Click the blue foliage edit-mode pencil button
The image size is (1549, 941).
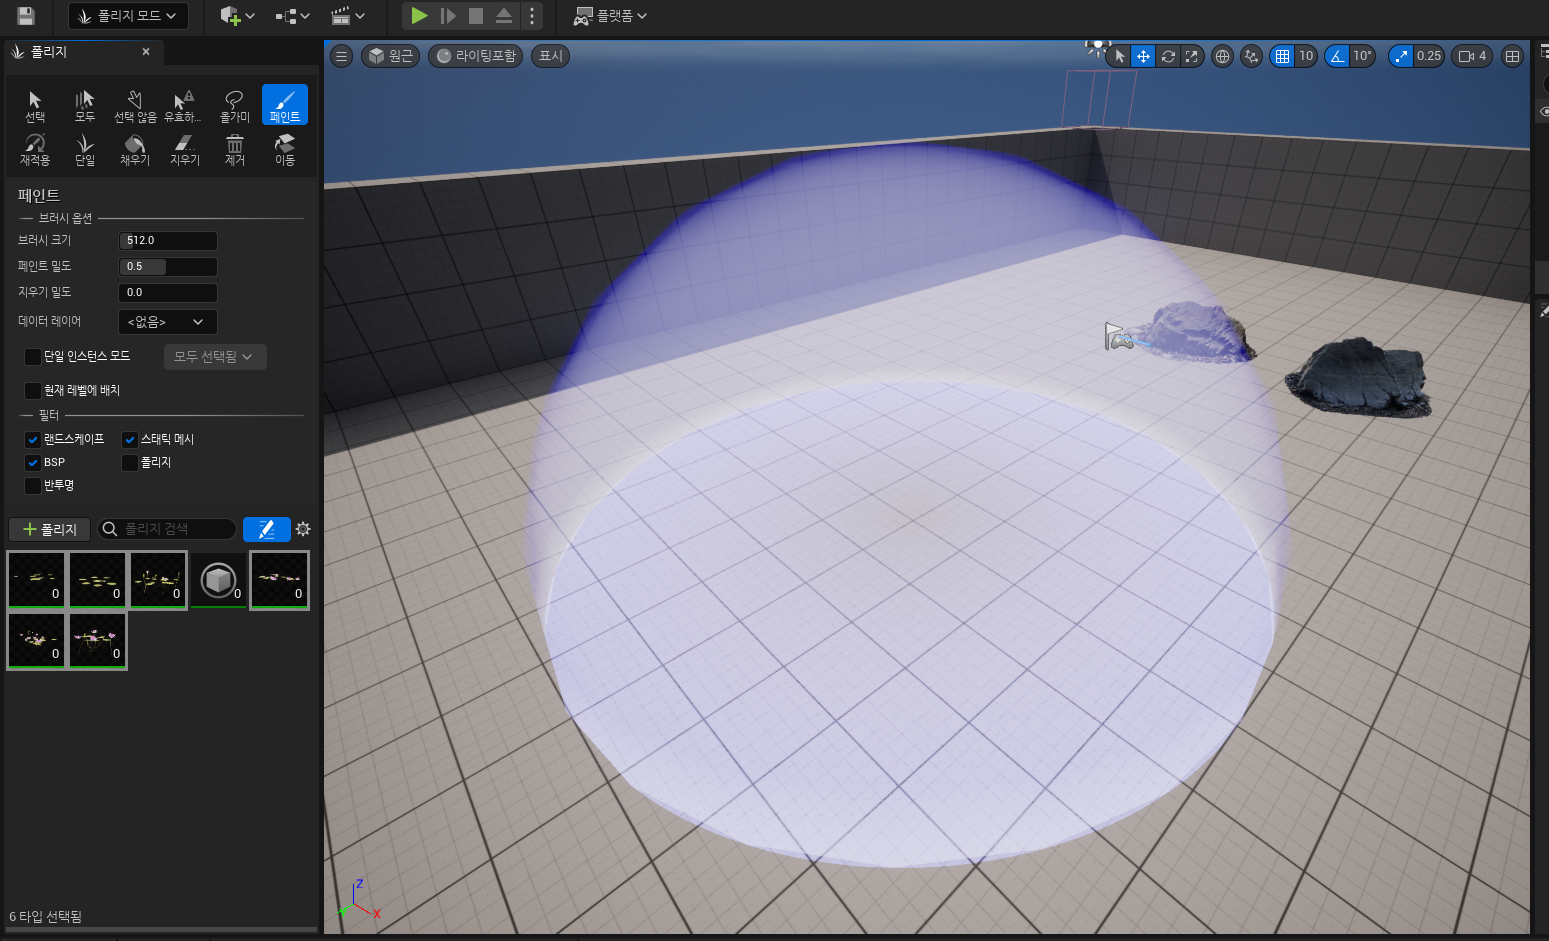tap(266, 529)
